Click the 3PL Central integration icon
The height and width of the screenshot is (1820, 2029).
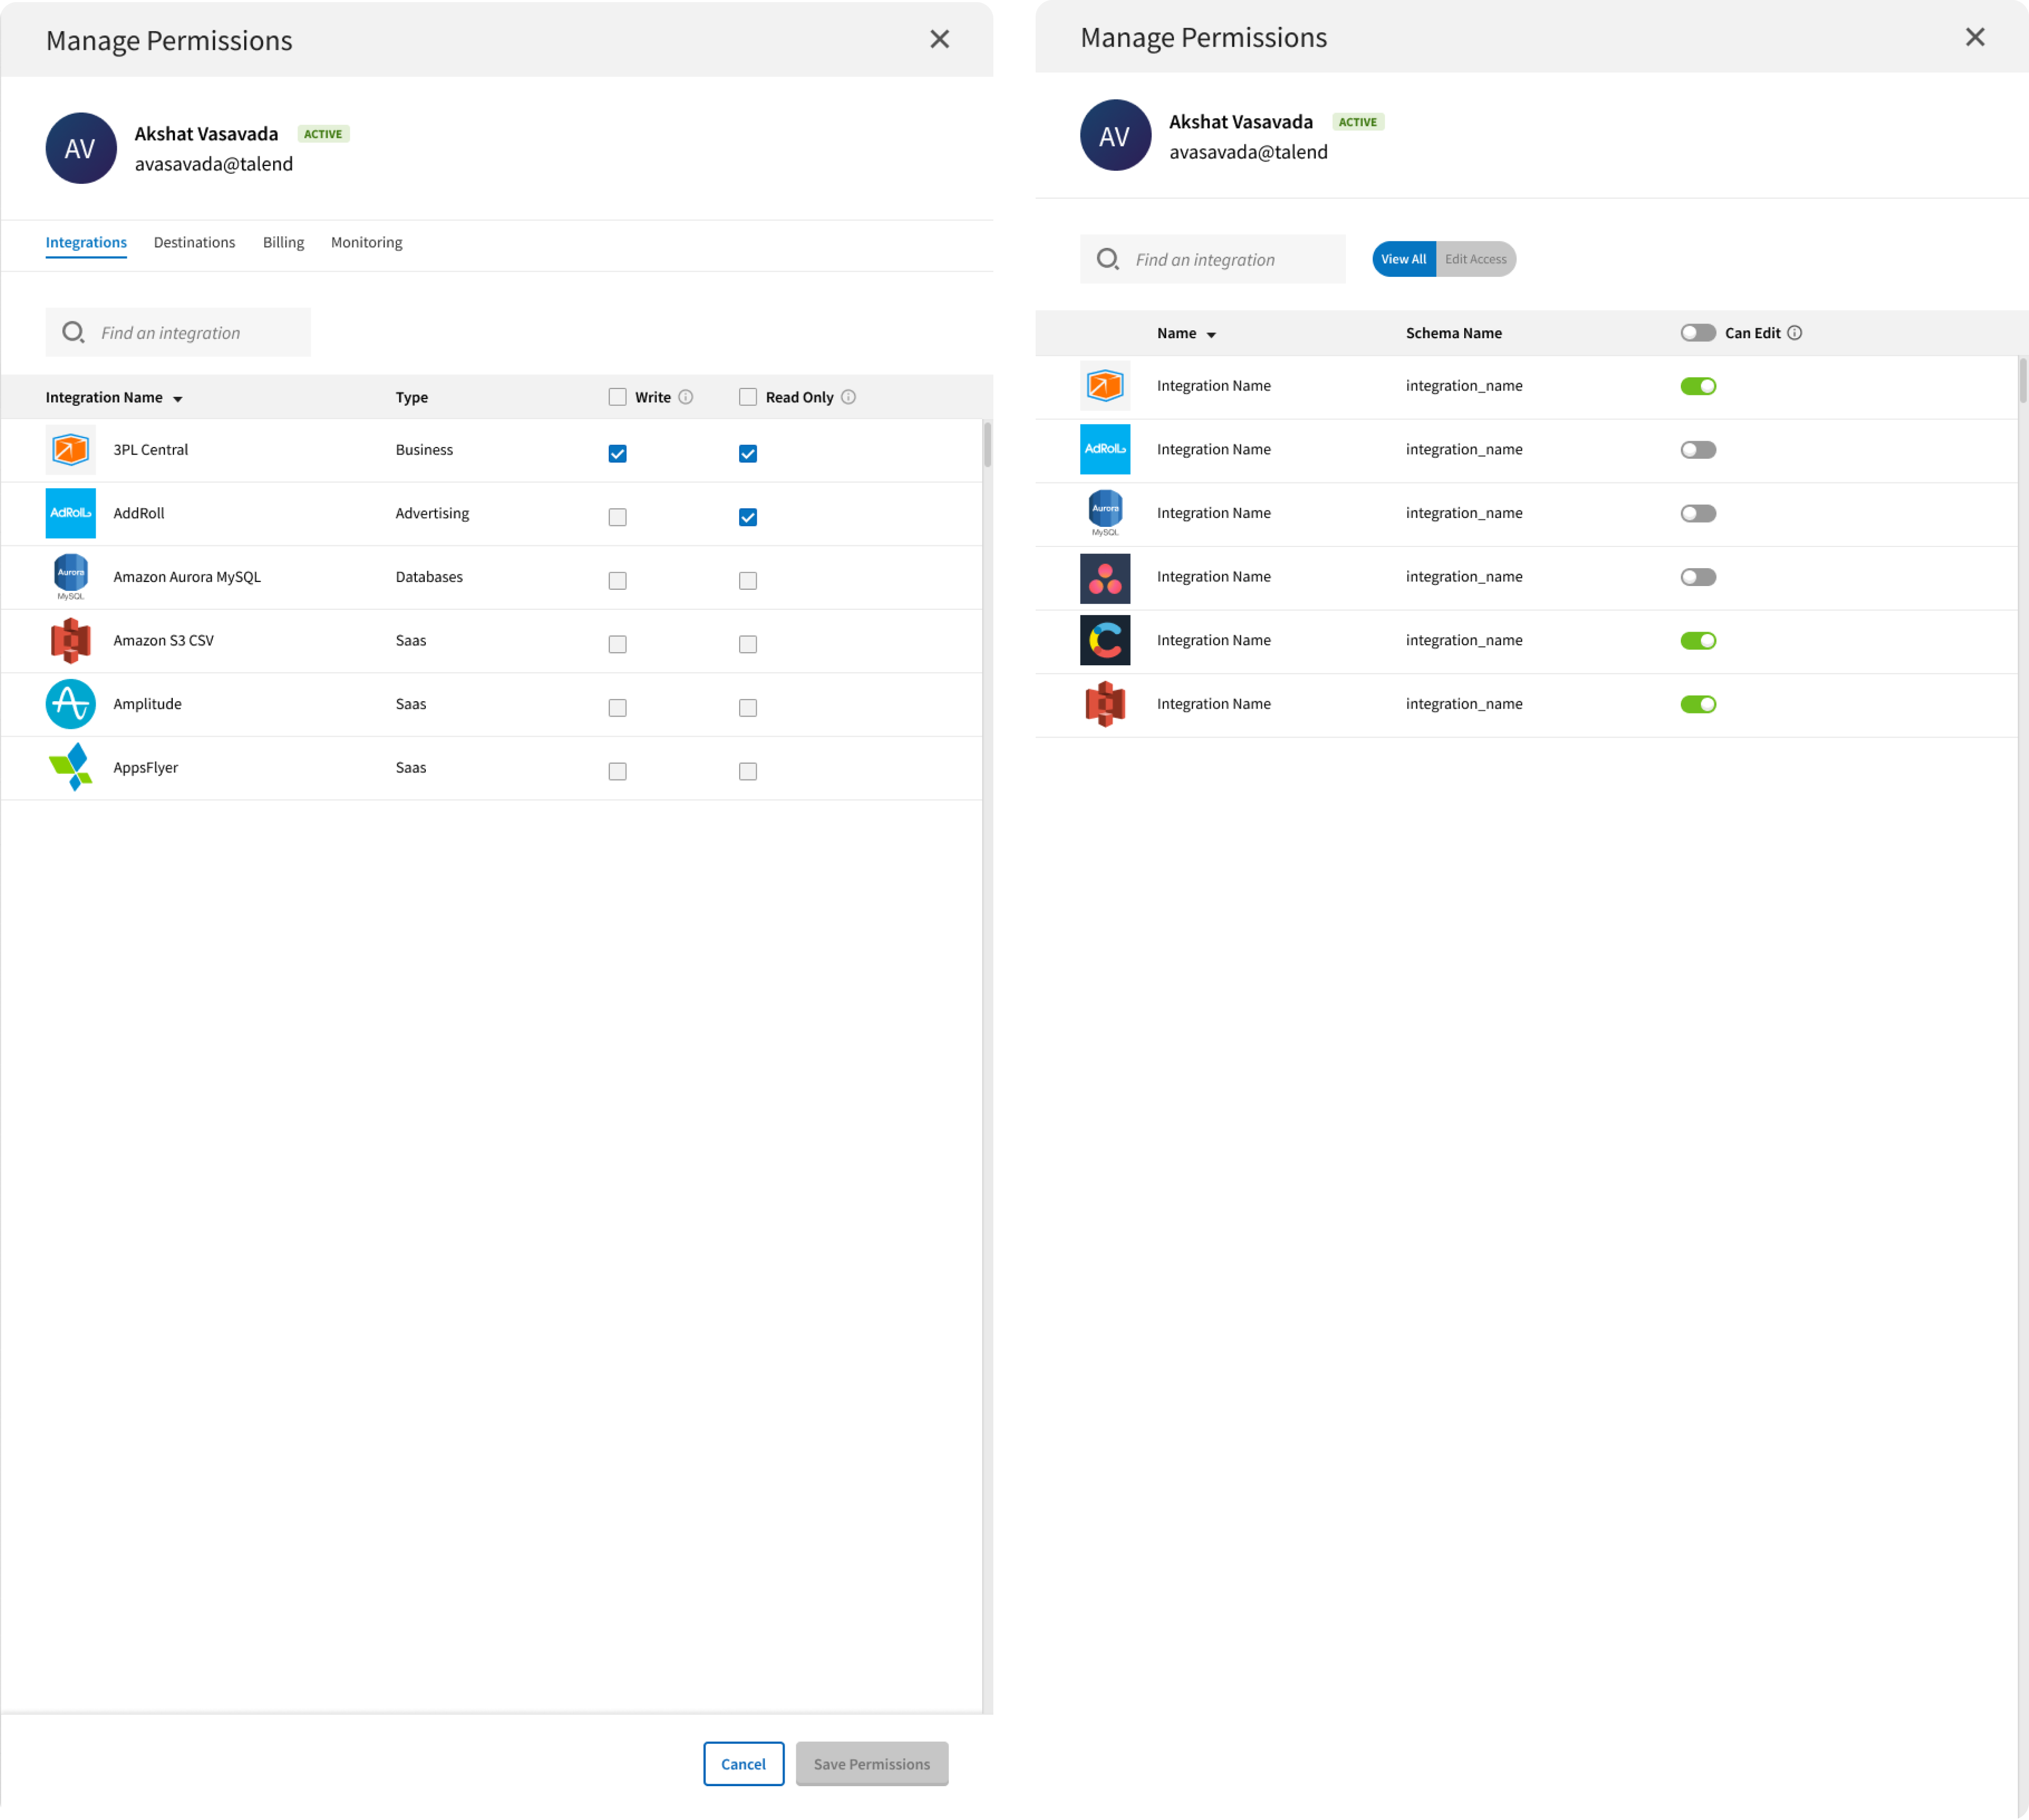[70, 450]
